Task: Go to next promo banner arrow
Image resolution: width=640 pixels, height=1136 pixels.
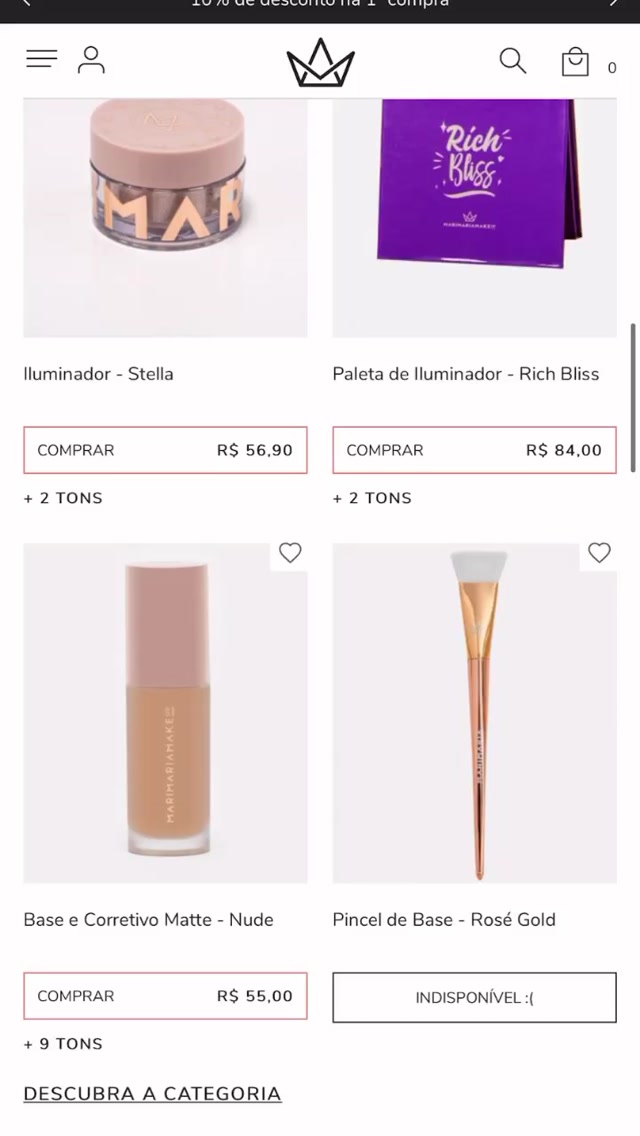Action: pyautogui.click(x=613, y=5)
